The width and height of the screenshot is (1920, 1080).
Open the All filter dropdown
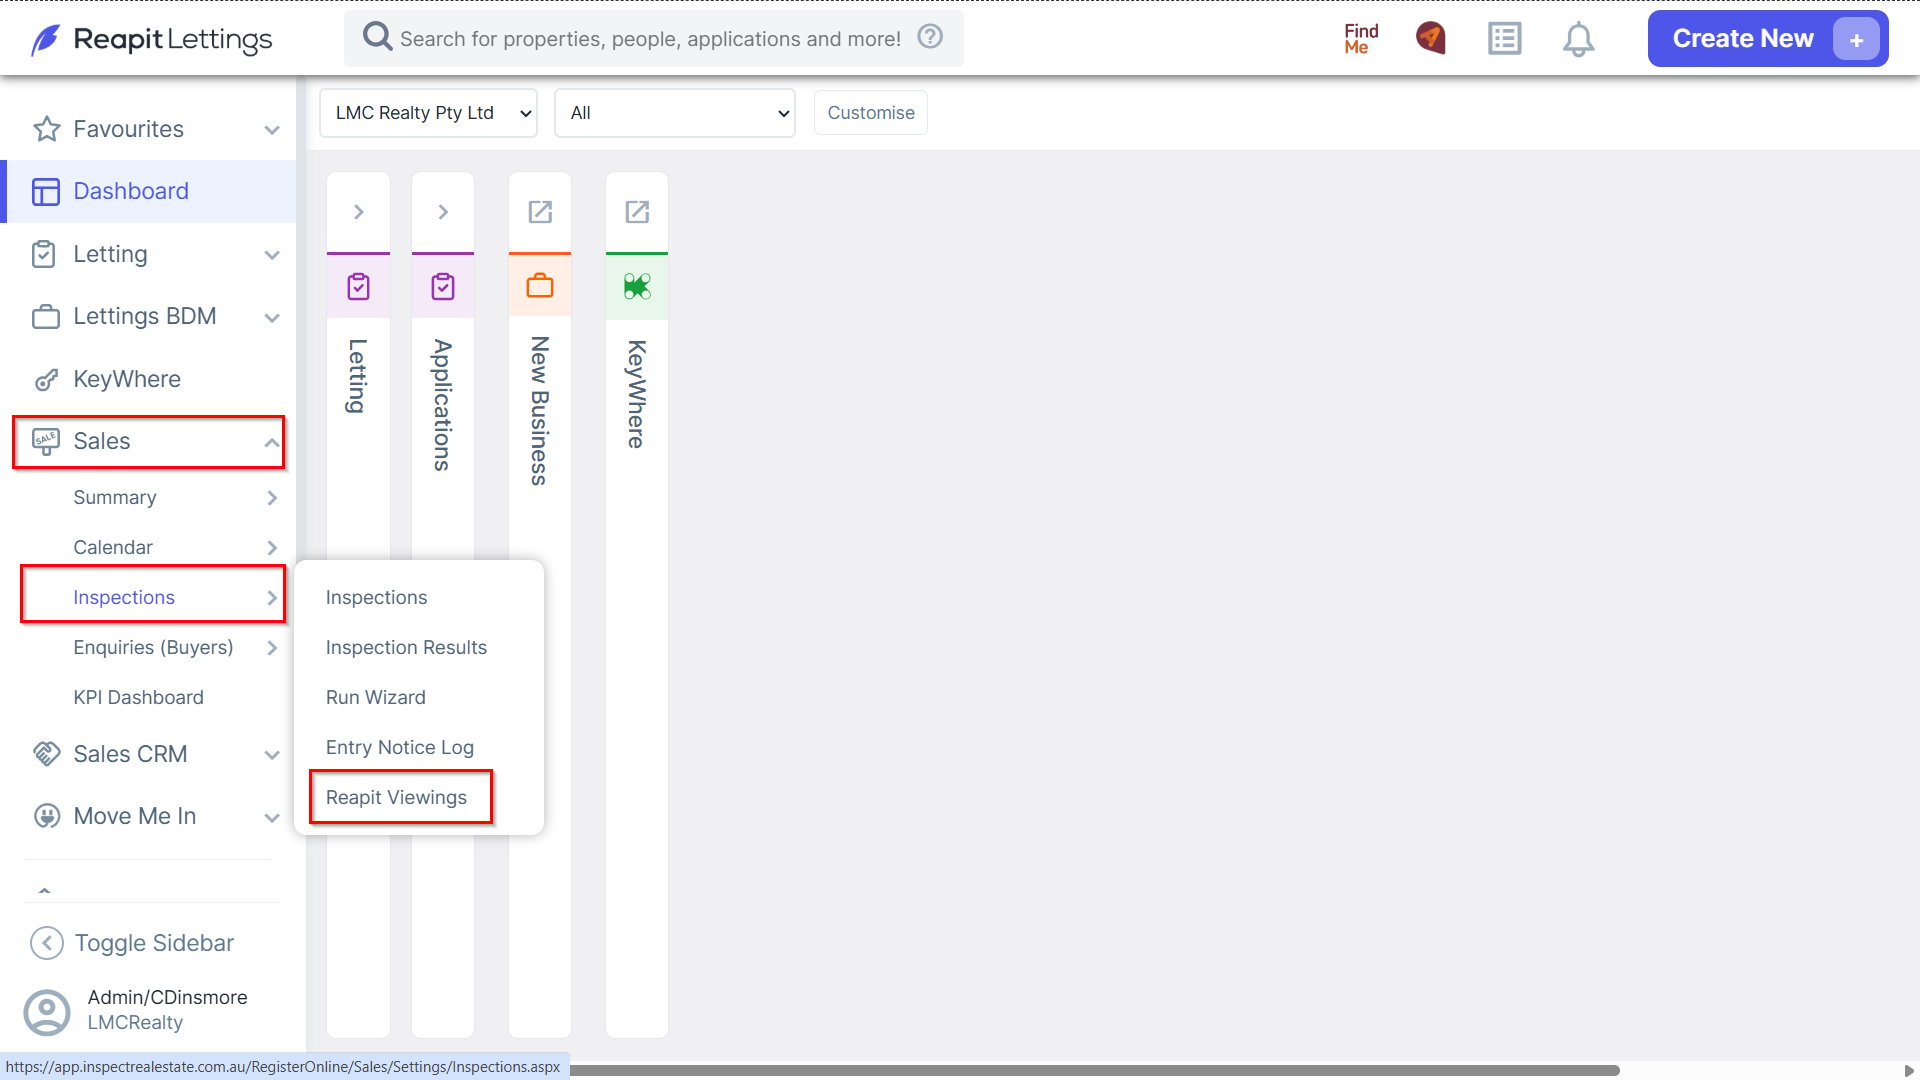[x=675, y=113]
